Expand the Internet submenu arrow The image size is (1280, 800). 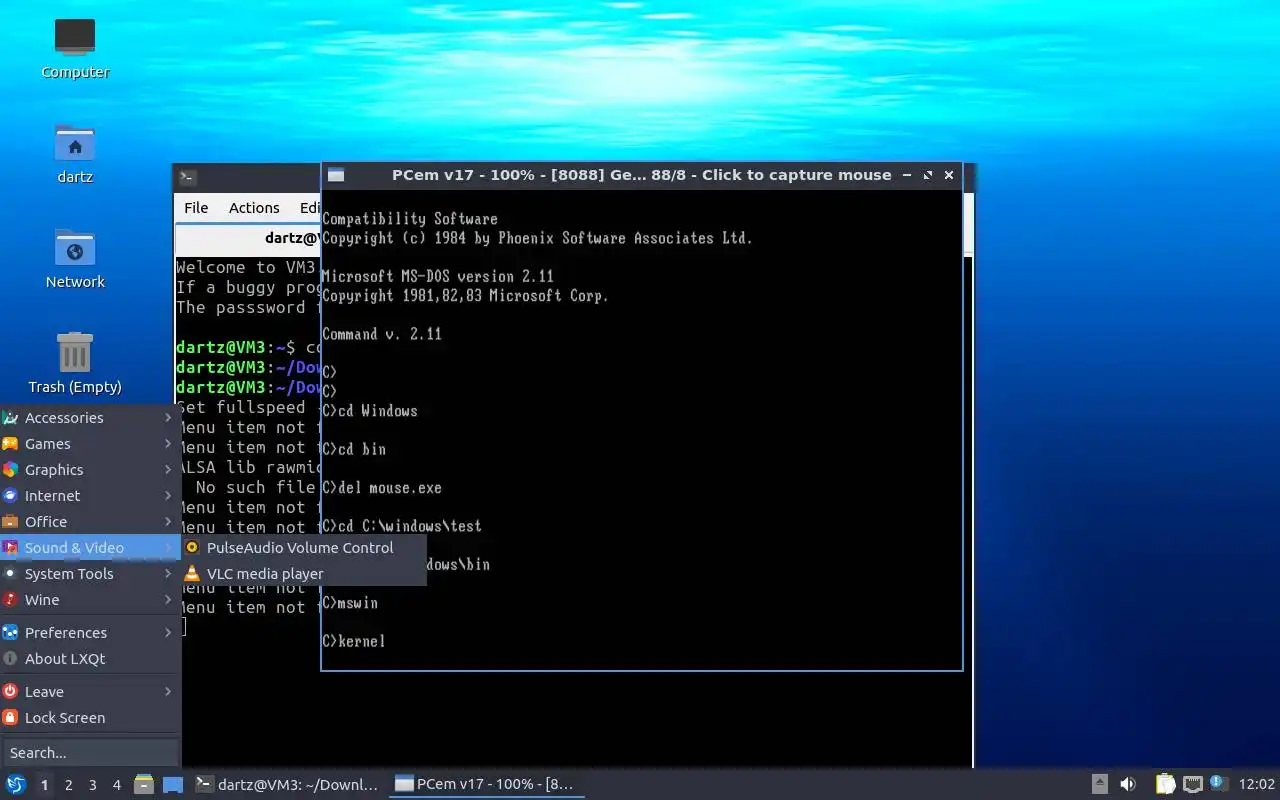(x=168, y=496)
